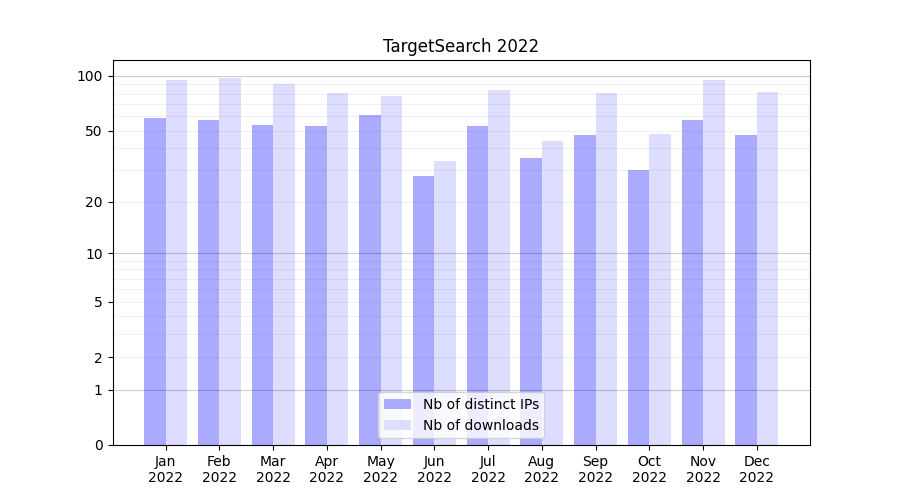The width and height of the screenshot is (900, 500).
Task: Click the 'Nb of downloads' legend swatch
Action: tap(397, 425)
